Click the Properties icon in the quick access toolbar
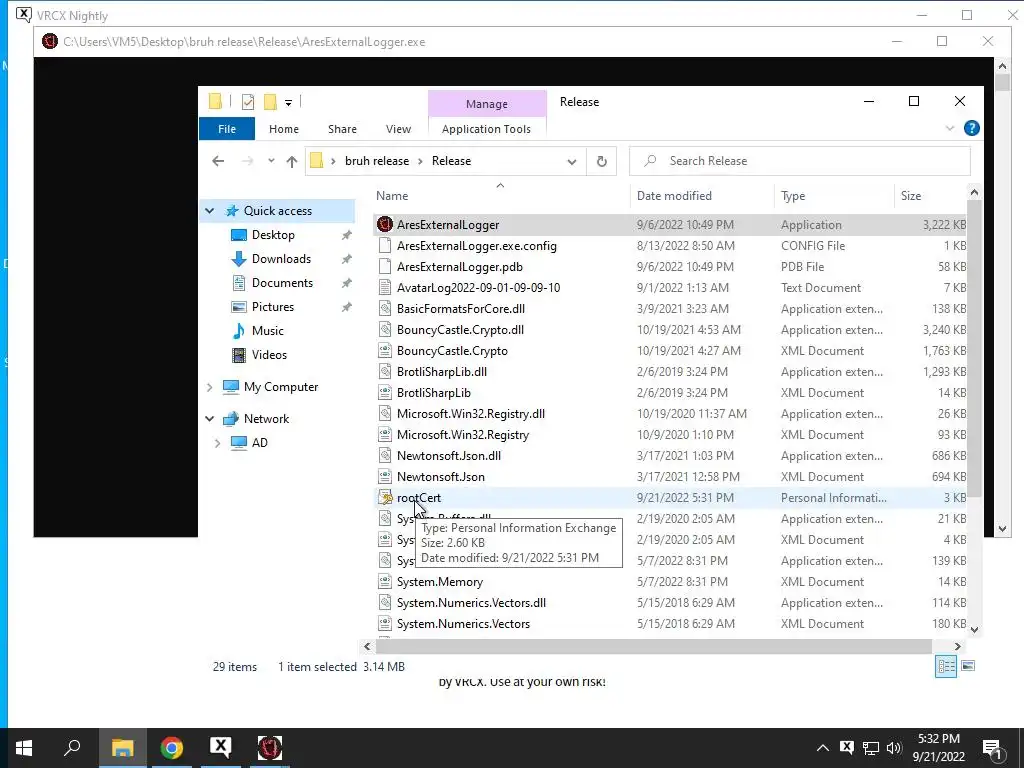Screen dimensions: 1024x768 click(x=248, y=102)
